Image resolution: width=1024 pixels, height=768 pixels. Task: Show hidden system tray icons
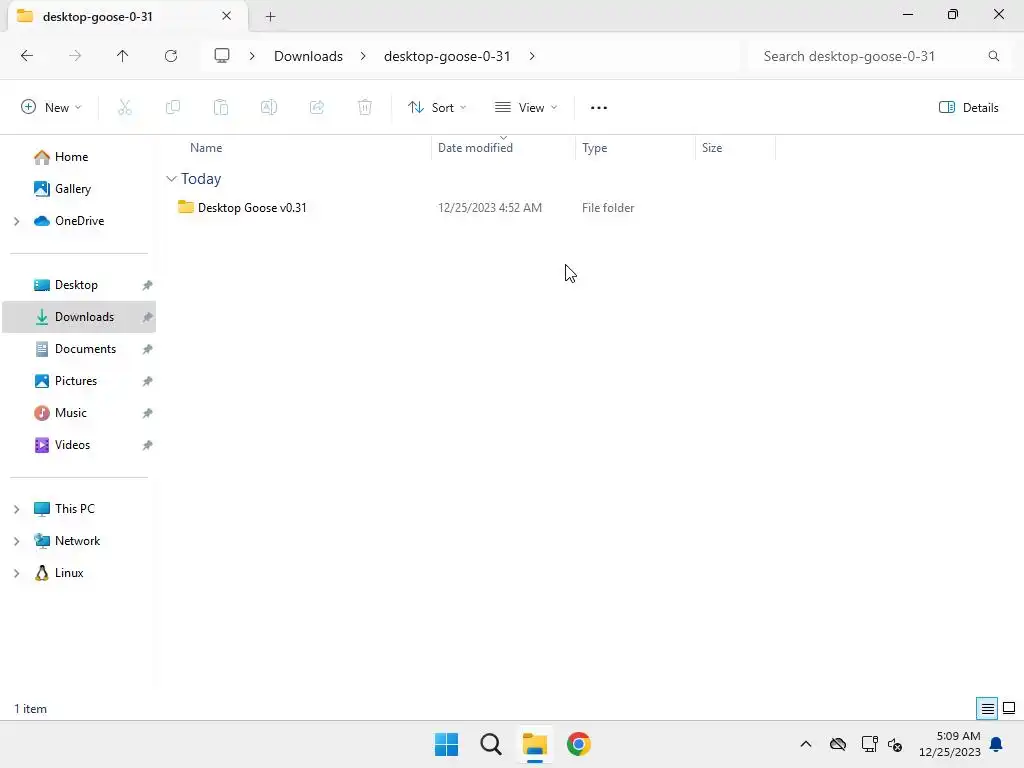coord(806,744)
